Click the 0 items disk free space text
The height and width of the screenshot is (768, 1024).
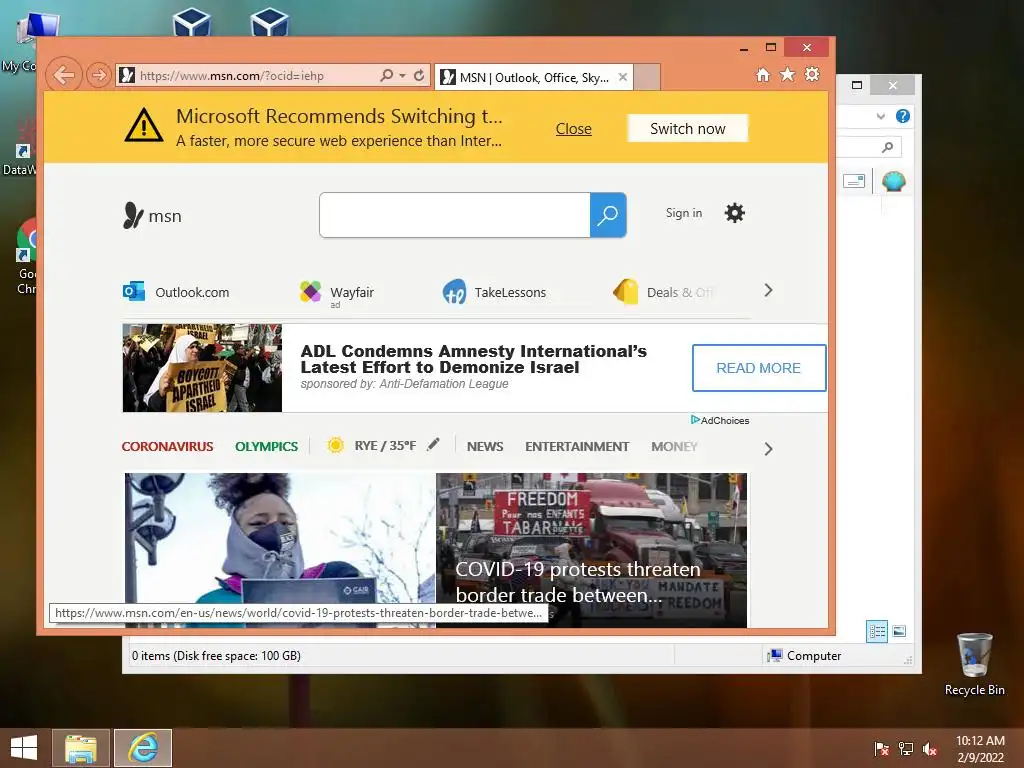(216, 656)
